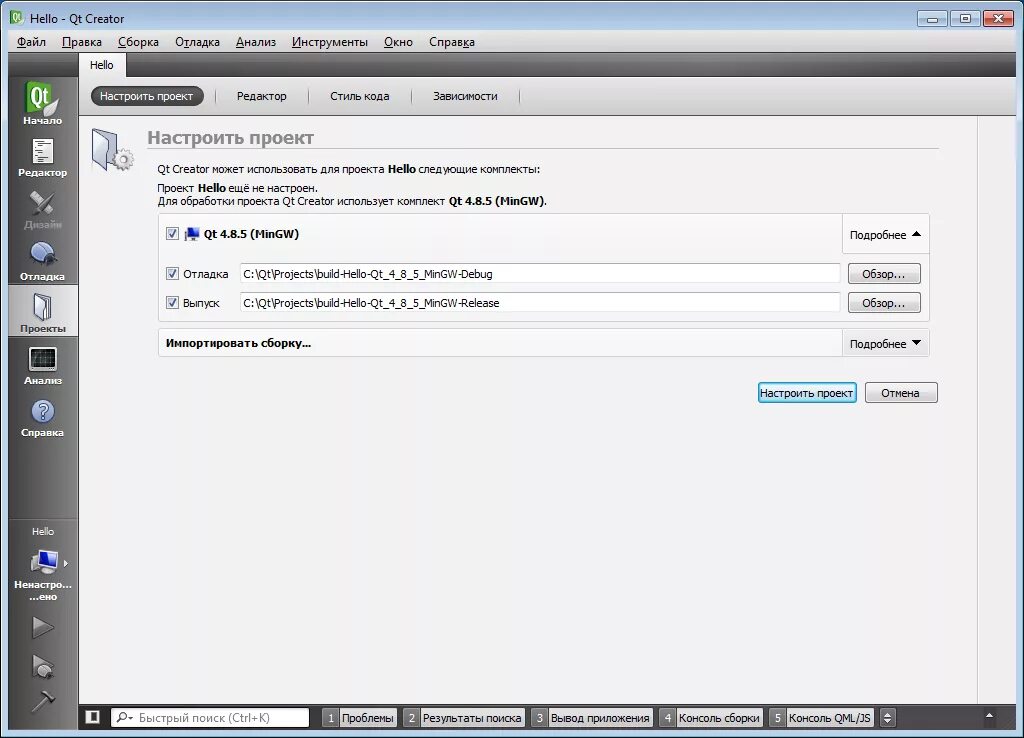Screen dimensions: 1024x738
Task: Open Справка help mode
Action: [42, 417]
